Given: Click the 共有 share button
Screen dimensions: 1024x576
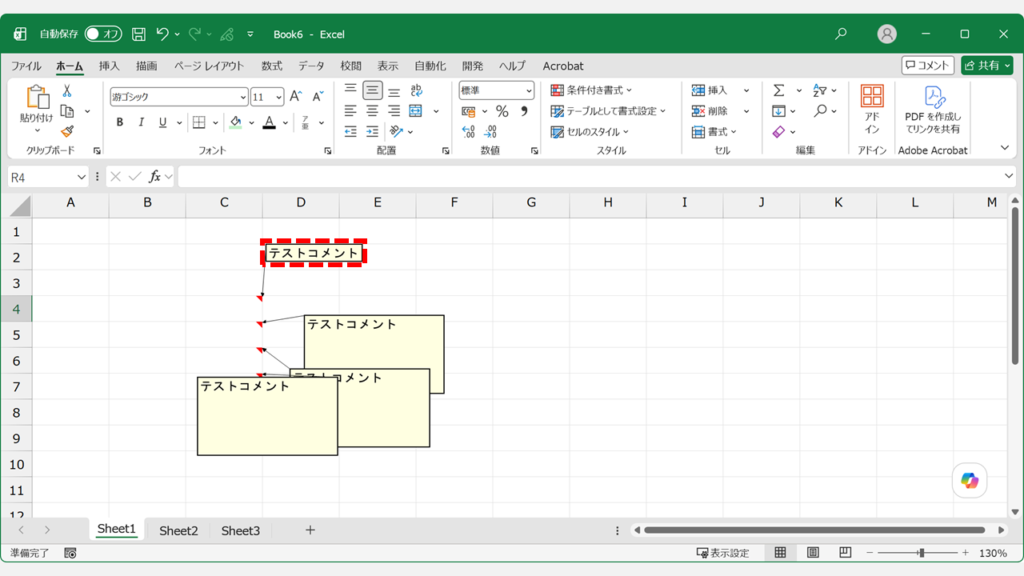Looking at the screenshot, I should tap(987, 65).
